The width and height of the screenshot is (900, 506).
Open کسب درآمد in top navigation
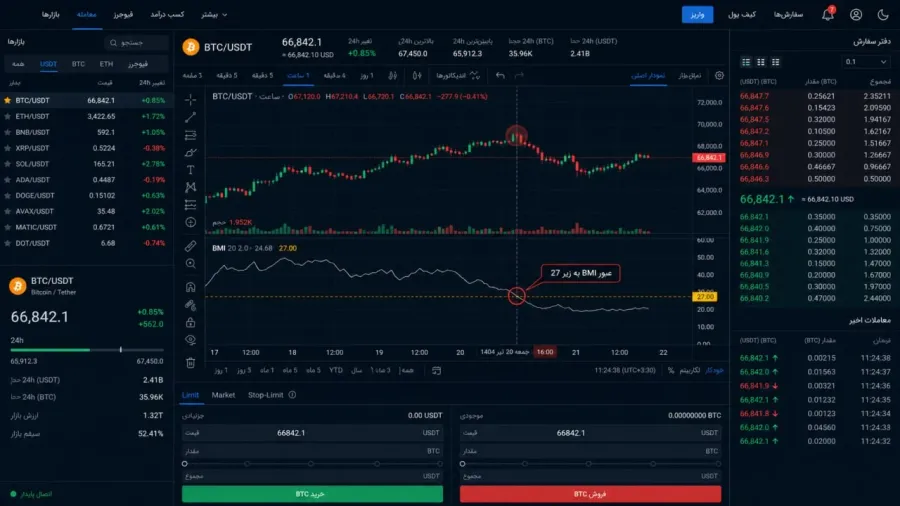click(x=167, y=14)
